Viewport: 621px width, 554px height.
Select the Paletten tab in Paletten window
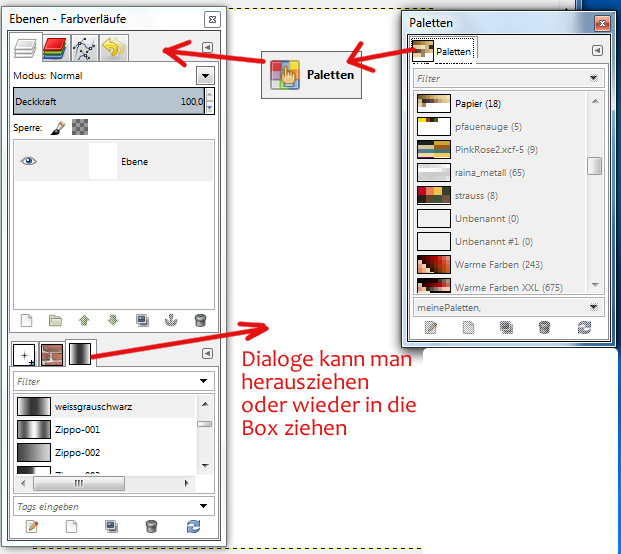(443, 51)
